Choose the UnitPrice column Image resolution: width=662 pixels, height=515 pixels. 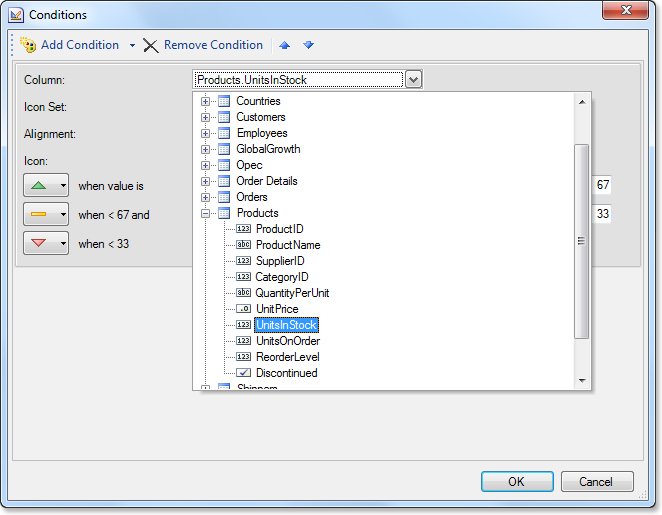click(x=277, y=309)
